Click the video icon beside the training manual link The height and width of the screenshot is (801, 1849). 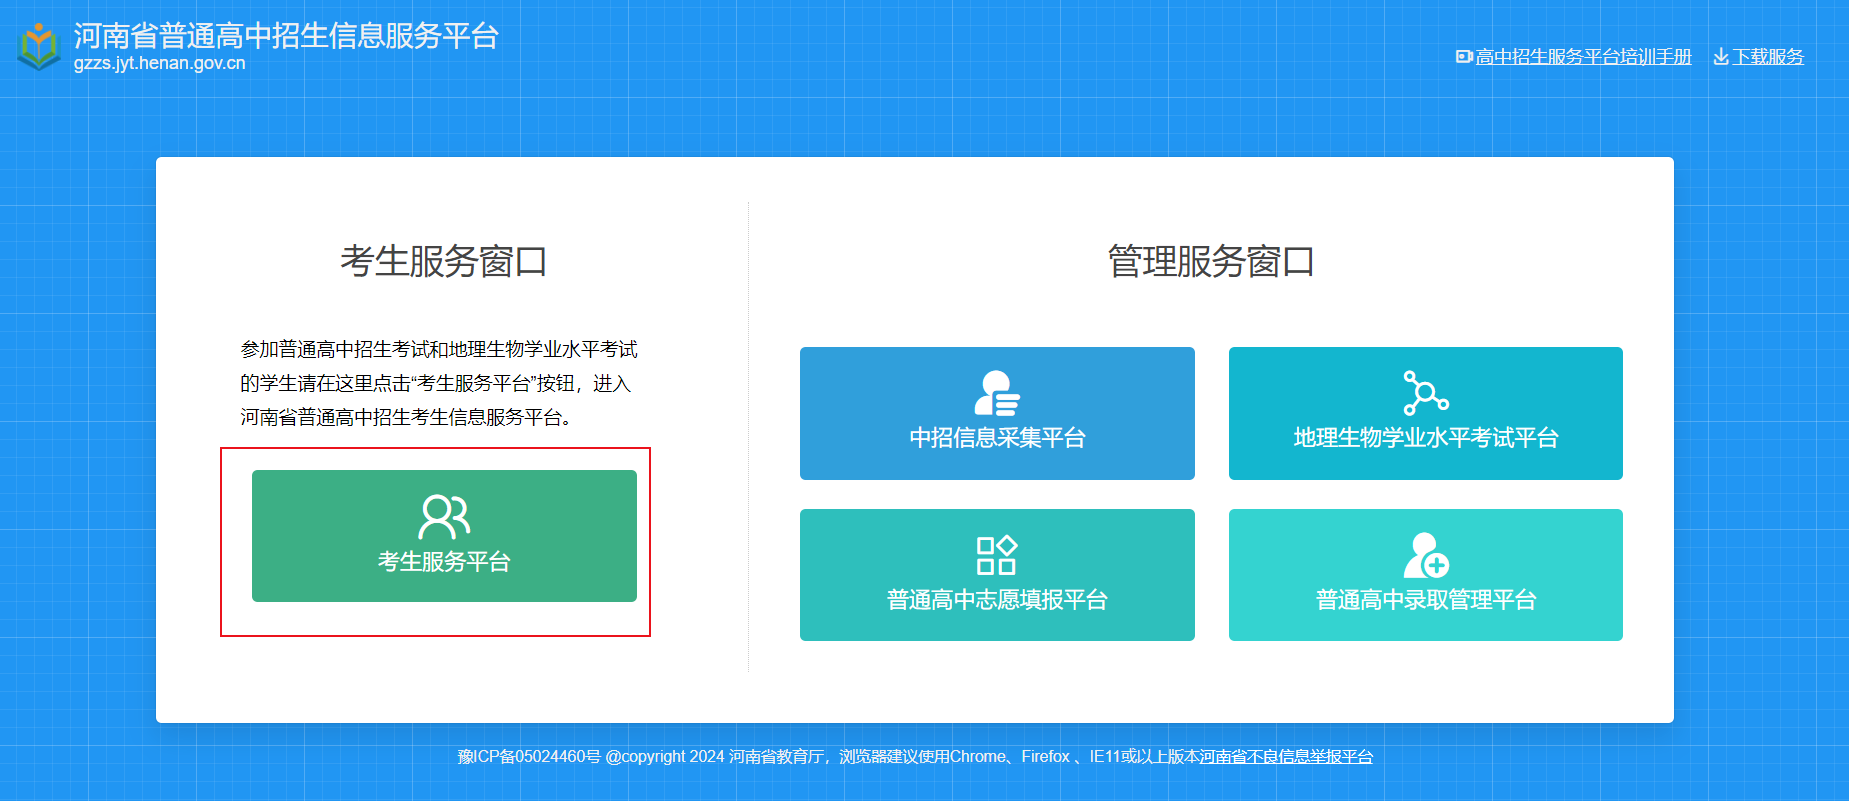1464,57
